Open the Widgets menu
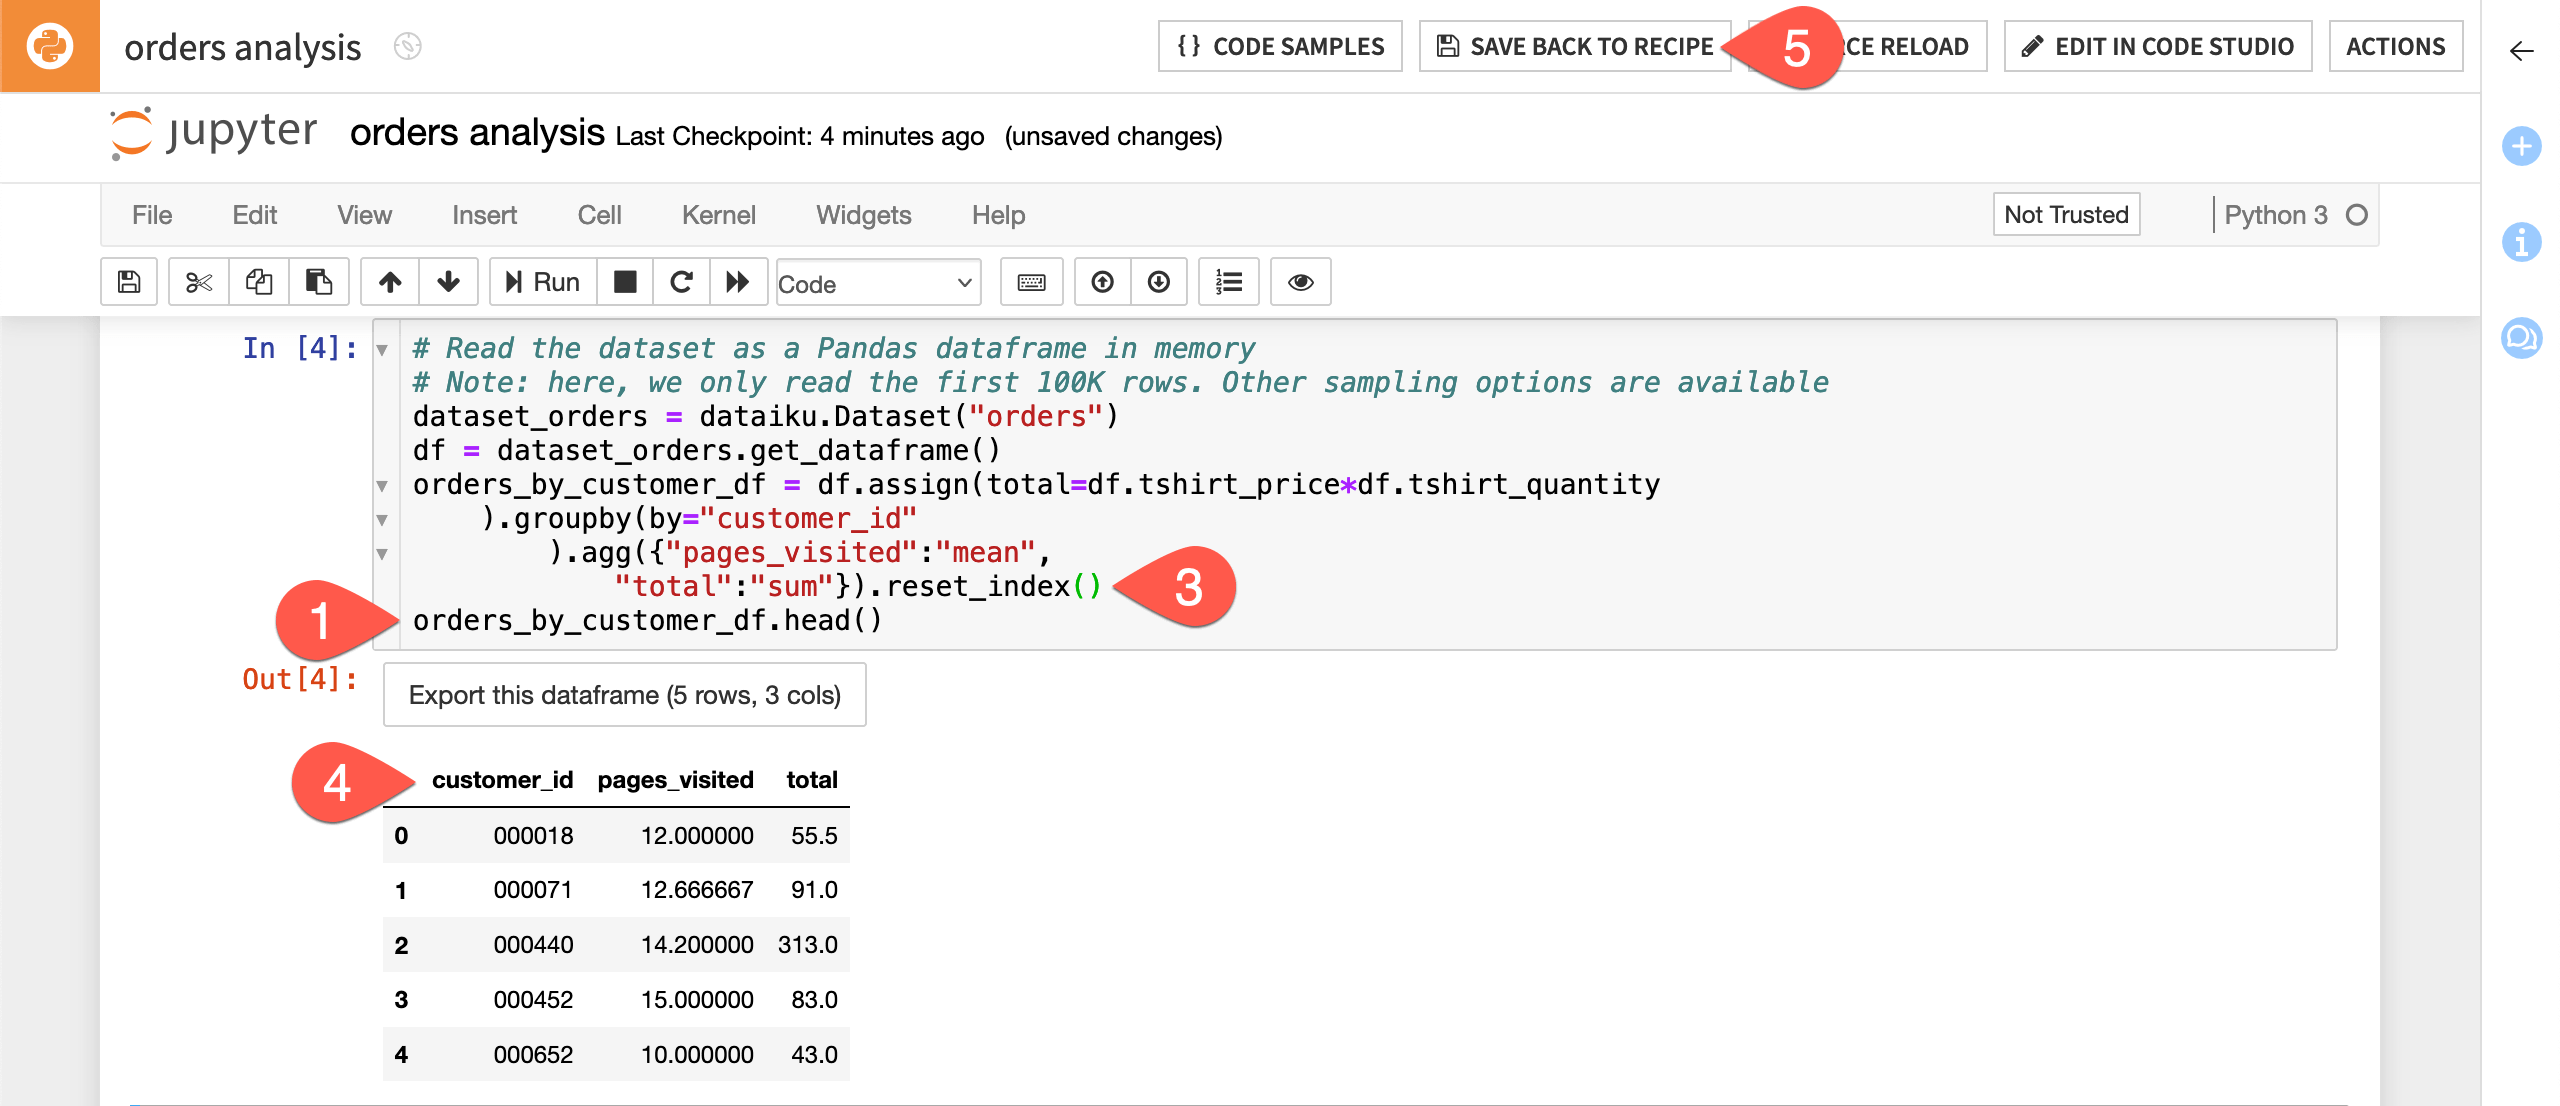 coord(863,214)
